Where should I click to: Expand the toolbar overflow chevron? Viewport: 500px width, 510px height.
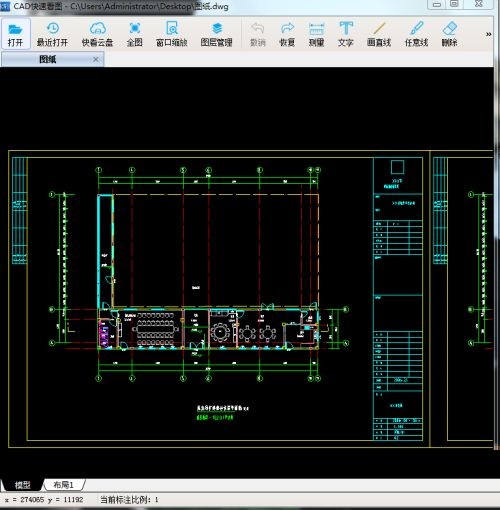(488, 34)
